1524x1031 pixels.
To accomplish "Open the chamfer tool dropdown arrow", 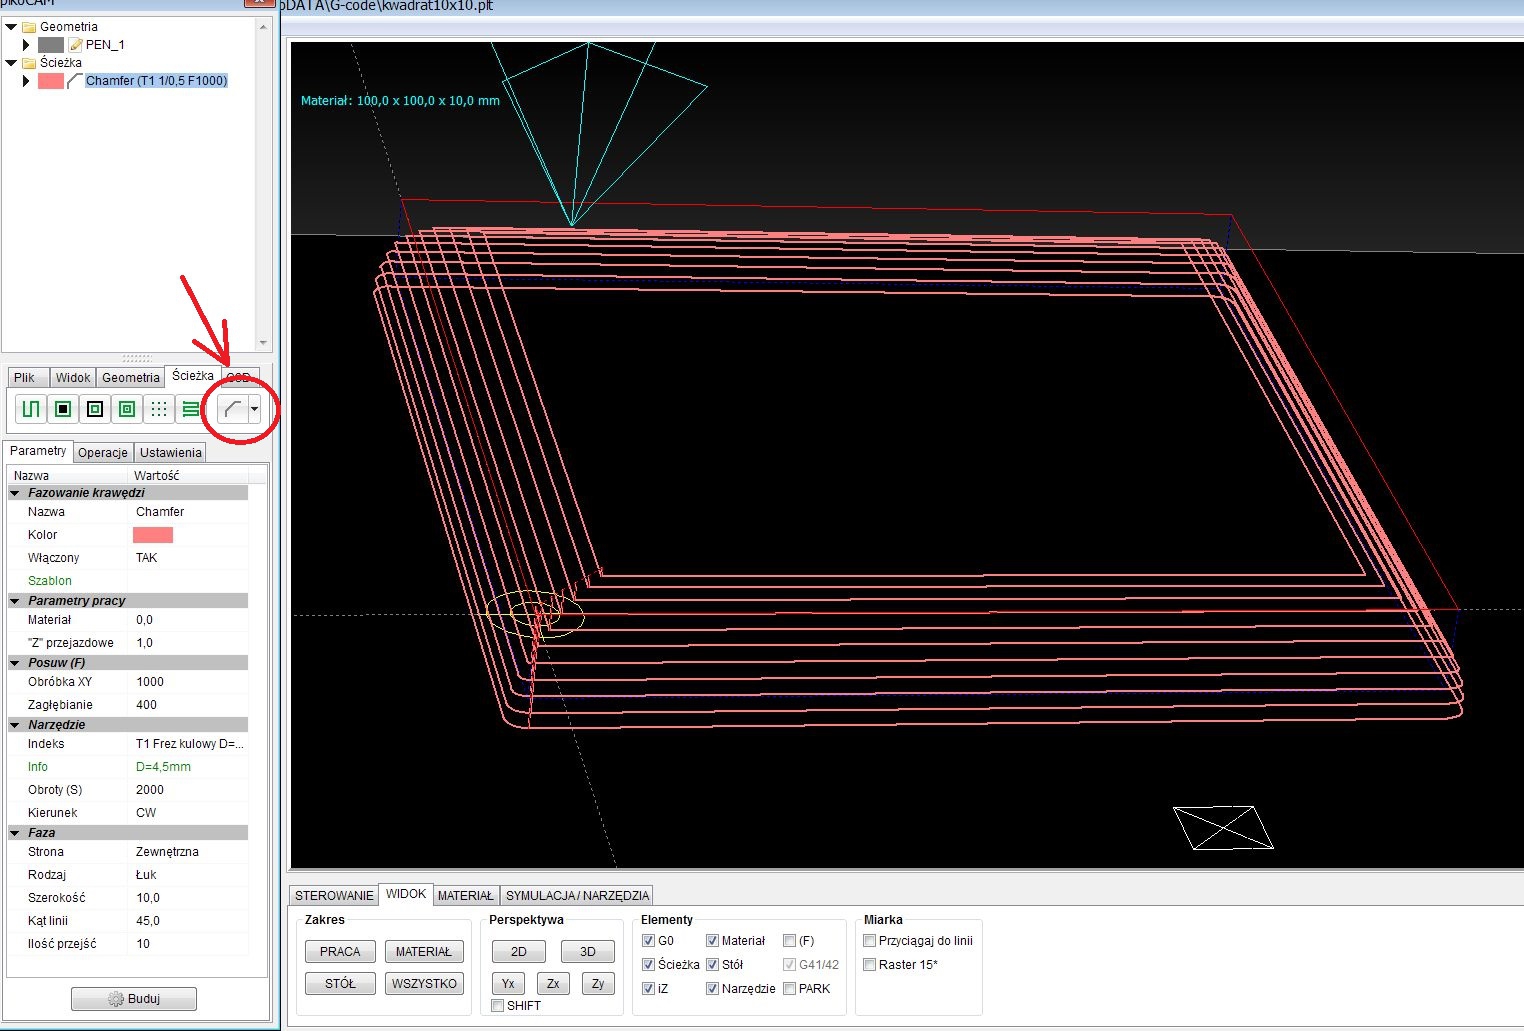I will pos(254,409).
